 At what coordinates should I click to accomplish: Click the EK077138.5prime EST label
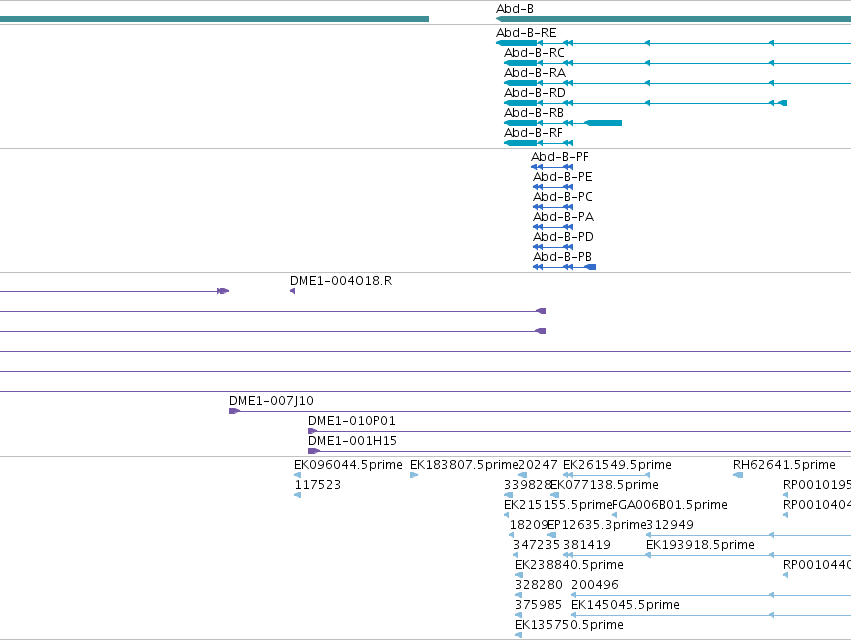pos(605,485)
